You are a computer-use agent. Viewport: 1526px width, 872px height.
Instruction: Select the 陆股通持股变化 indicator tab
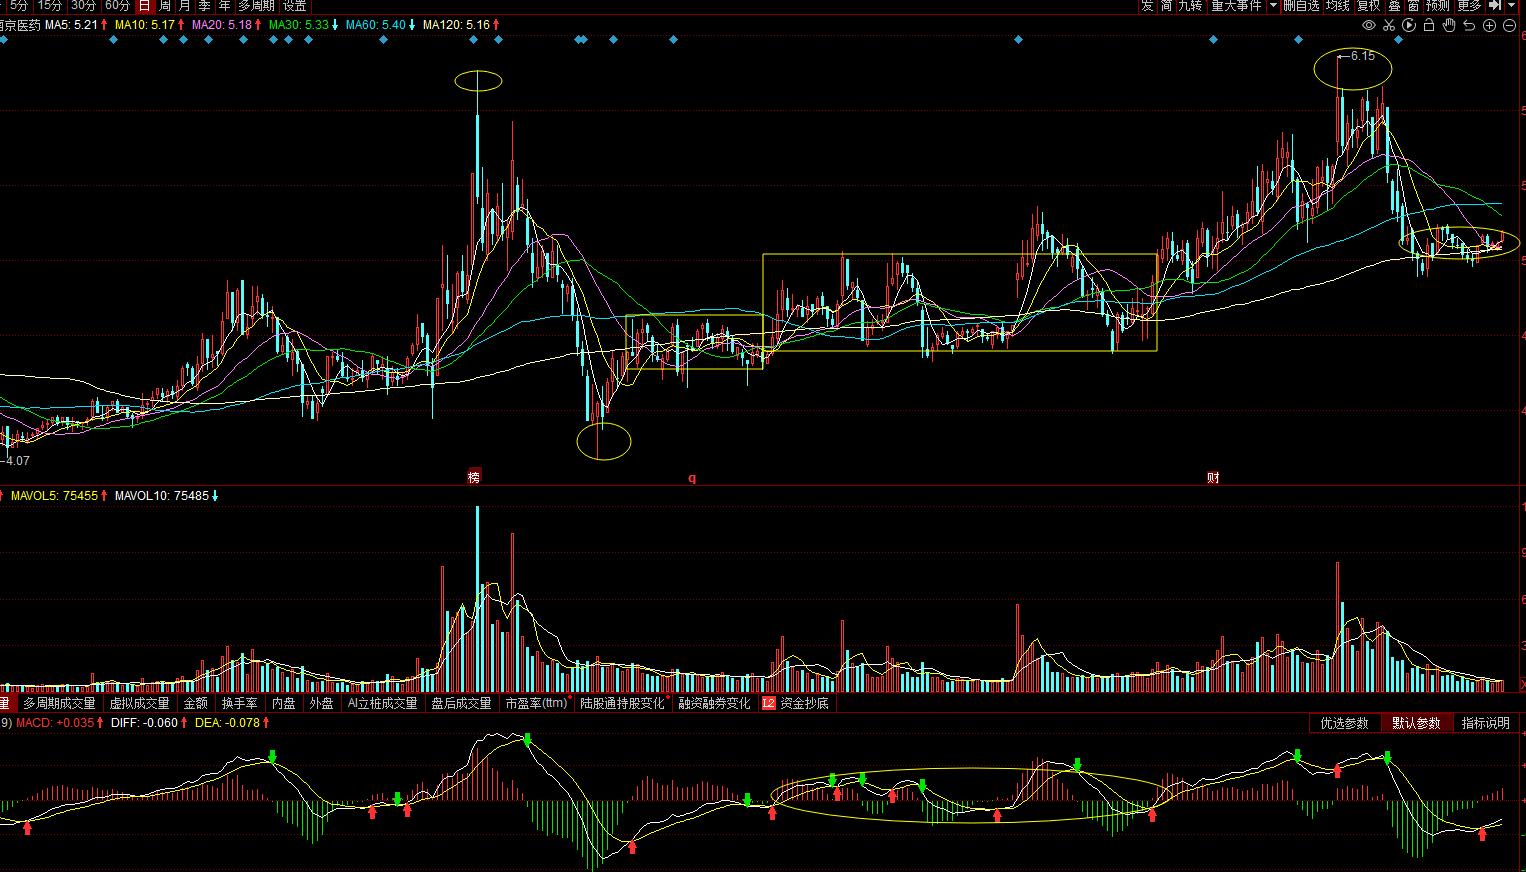pyautogui.click(x=622, y=703)
